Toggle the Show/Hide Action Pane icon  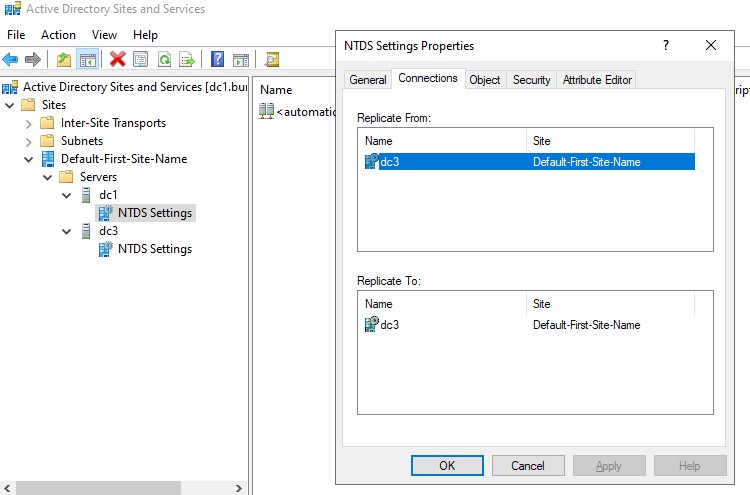pos(241,60)
